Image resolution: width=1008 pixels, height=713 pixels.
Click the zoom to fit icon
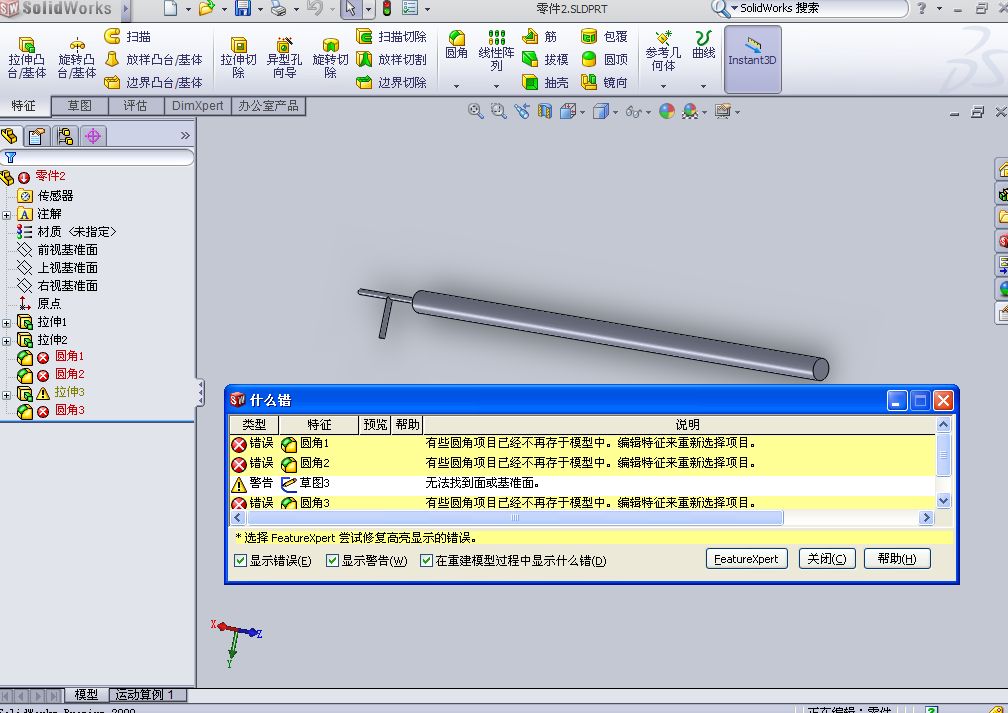click(x=475, y=111)
